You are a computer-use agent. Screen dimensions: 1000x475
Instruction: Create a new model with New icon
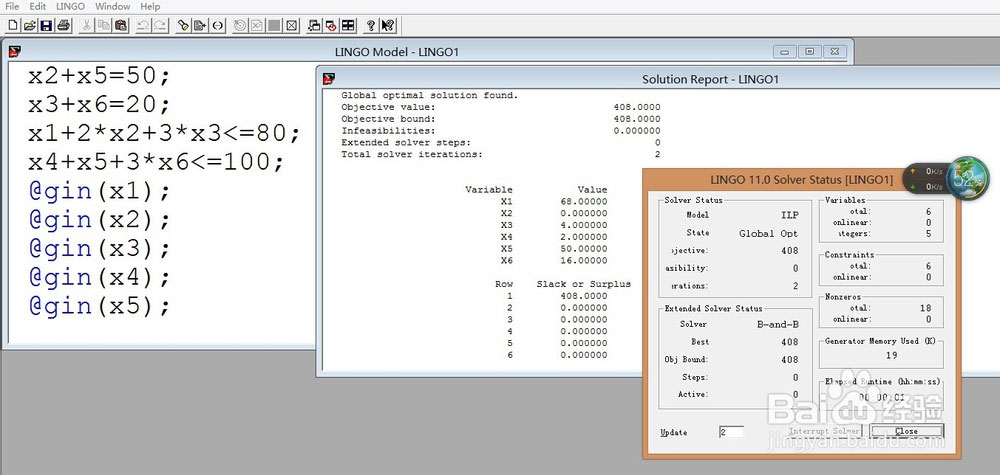coord(13,26)
